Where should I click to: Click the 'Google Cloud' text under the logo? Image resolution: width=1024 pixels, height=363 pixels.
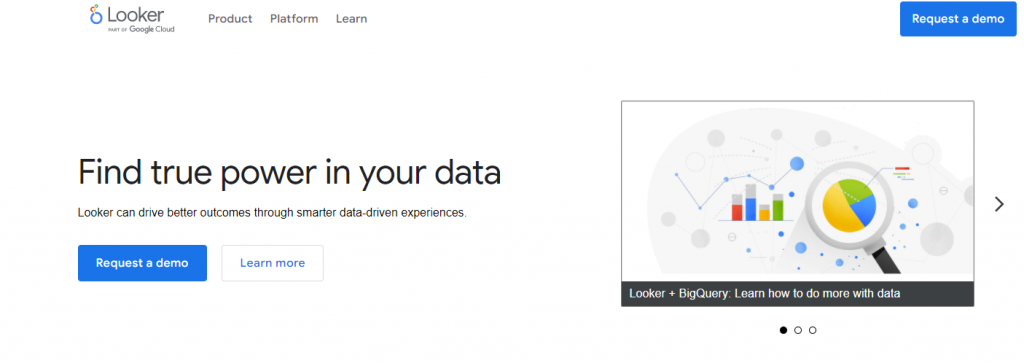tap(152, 29)
